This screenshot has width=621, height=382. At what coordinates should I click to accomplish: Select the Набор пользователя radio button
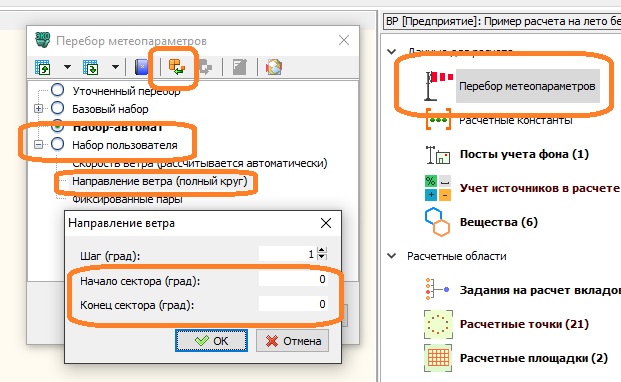tap(57, 144)
